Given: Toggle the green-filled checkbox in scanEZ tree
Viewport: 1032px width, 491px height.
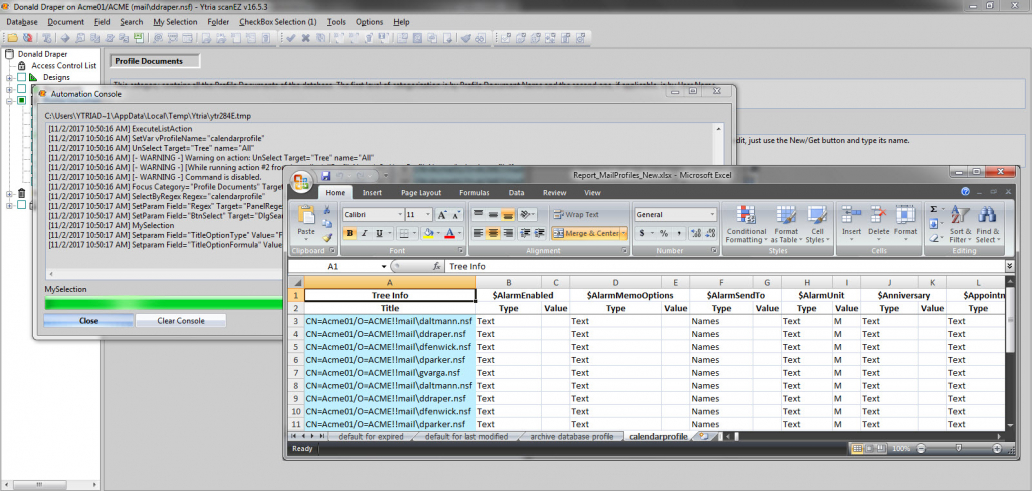Looking at the screenshot, I should (x=21, y=101).
